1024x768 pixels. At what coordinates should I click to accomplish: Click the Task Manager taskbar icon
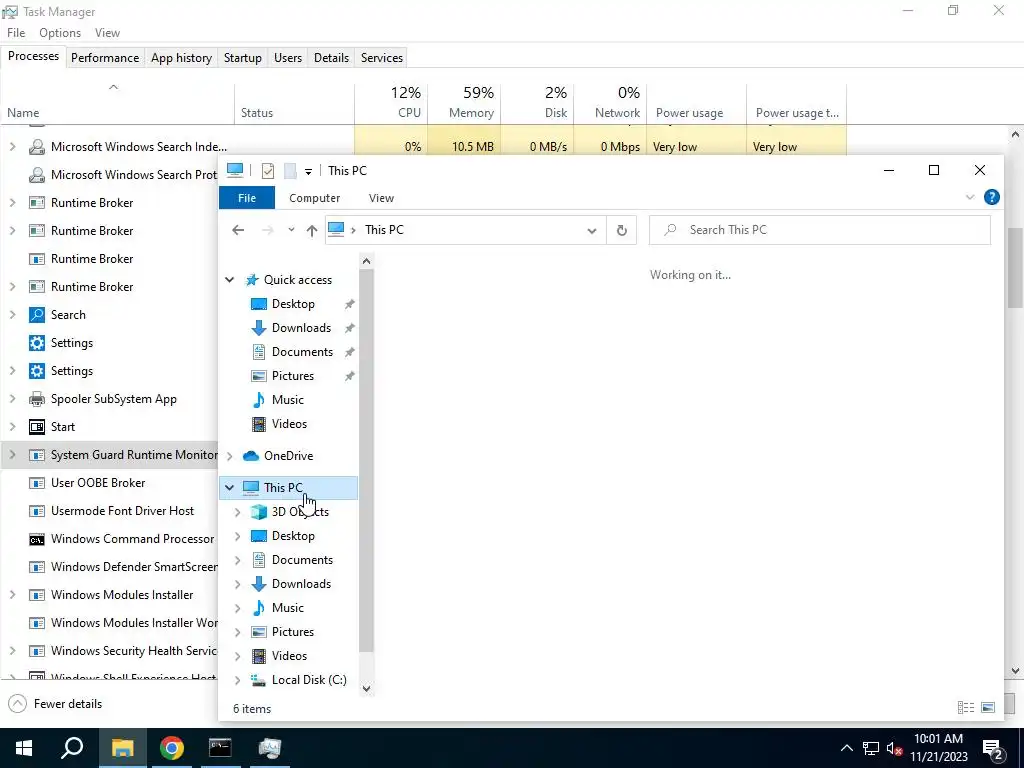[269, 748]
